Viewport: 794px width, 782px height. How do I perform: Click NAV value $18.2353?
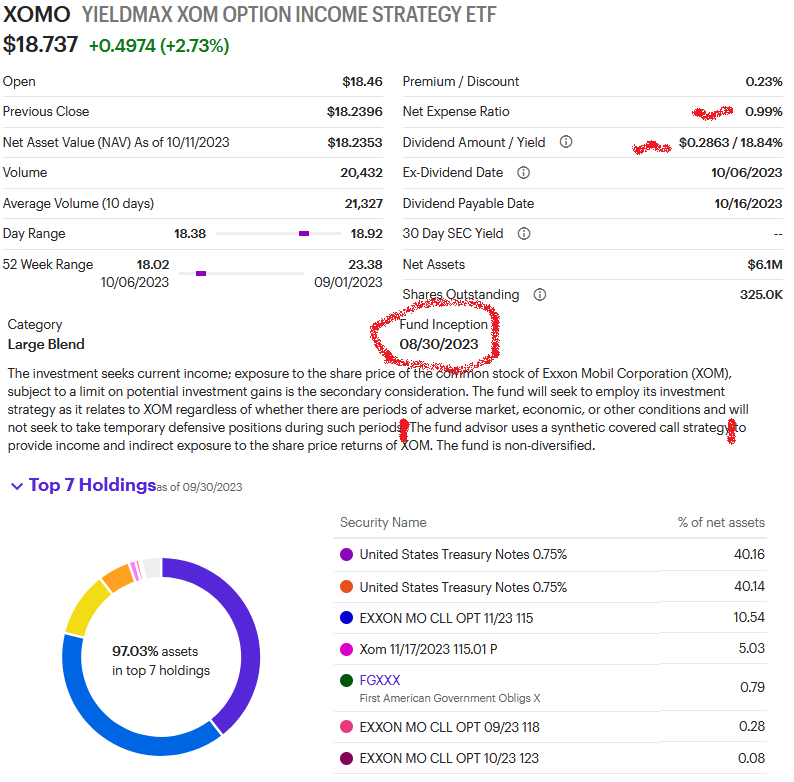pos(355,142)
